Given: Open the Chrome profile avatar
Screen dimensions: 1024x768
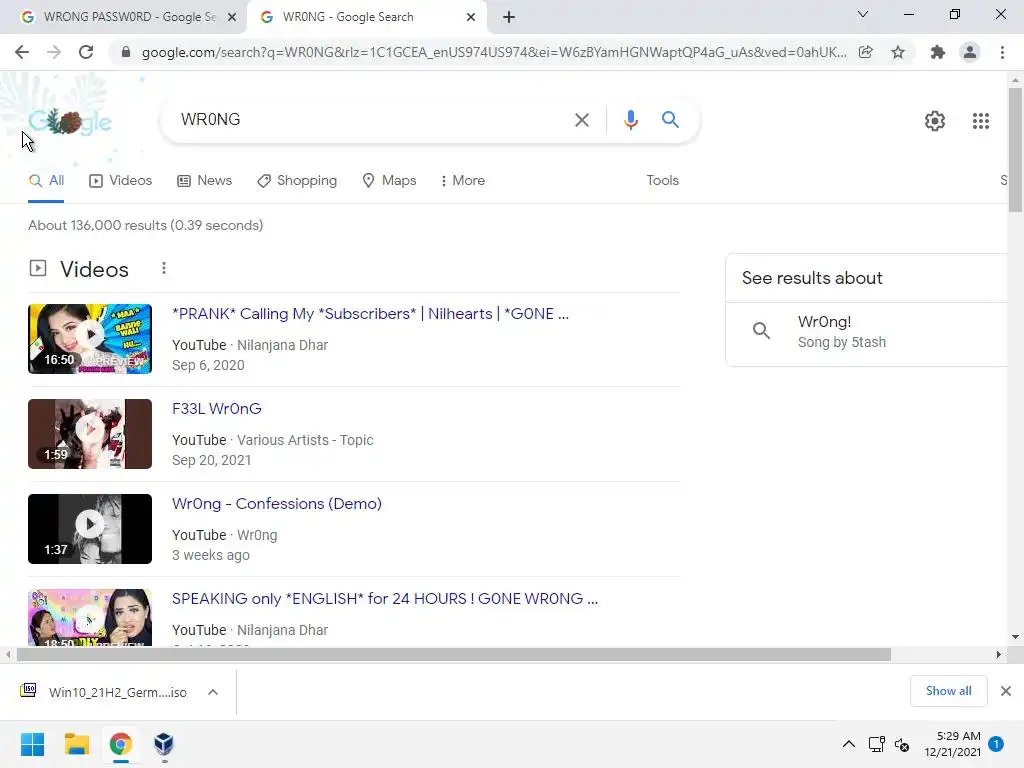Looking at the screenshot, I should coord(970,52).
